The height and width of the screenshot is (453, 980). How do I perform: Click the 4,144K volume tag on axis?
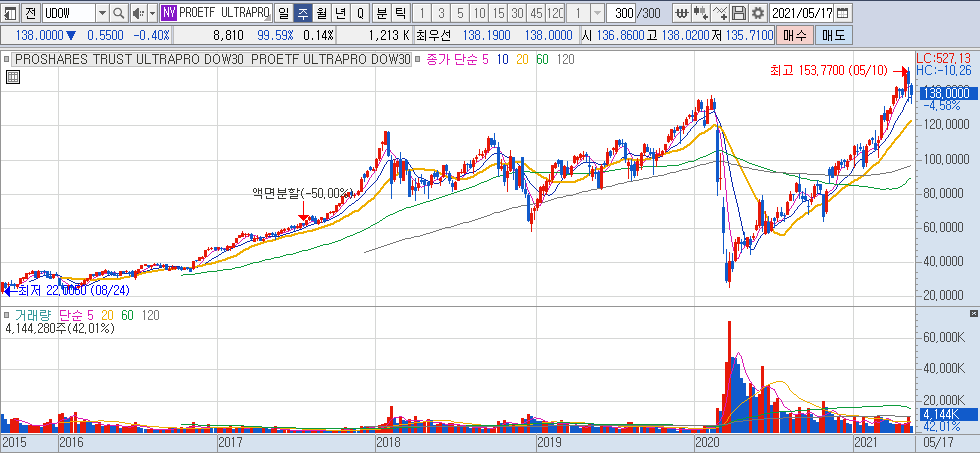pos(949,414)
